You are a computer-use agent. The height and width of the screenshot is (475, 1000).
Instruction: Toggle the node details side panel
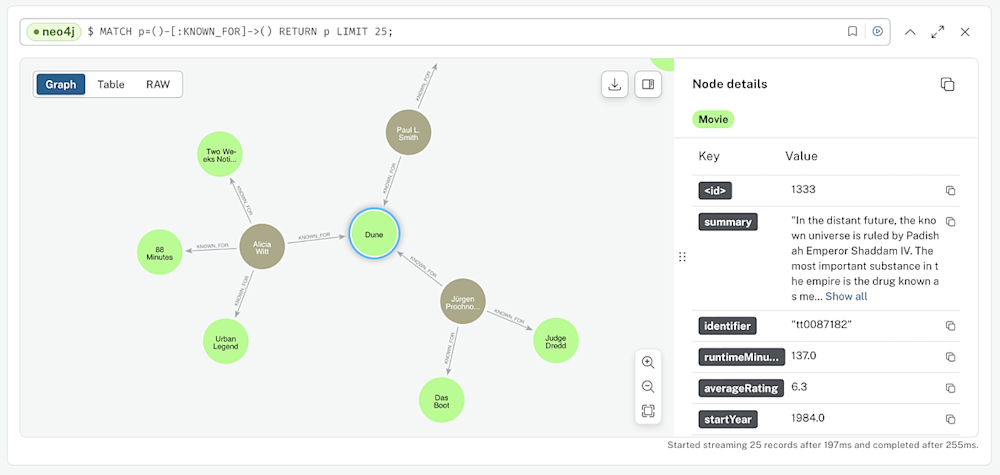pos(648,84)
